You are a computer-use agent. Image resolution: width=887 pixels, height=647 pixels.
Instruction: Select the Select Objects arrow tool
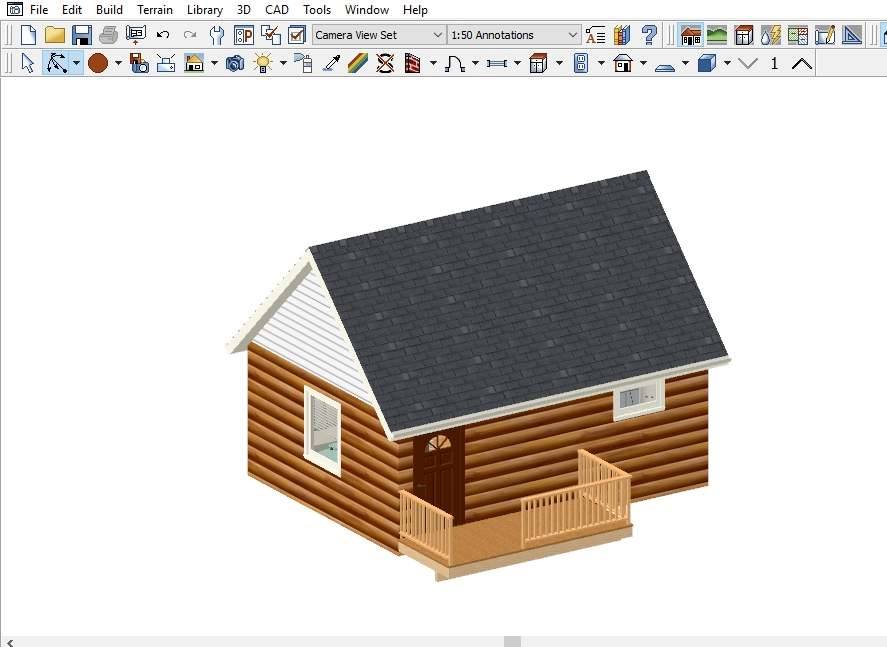28,63
